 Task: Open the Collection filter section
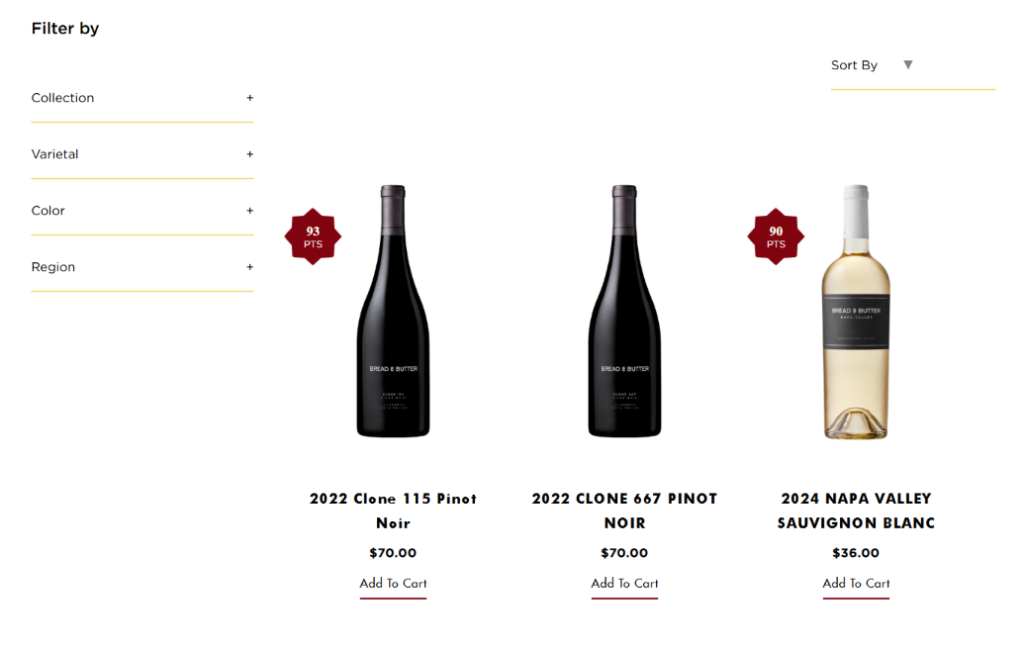click(63, 98)
